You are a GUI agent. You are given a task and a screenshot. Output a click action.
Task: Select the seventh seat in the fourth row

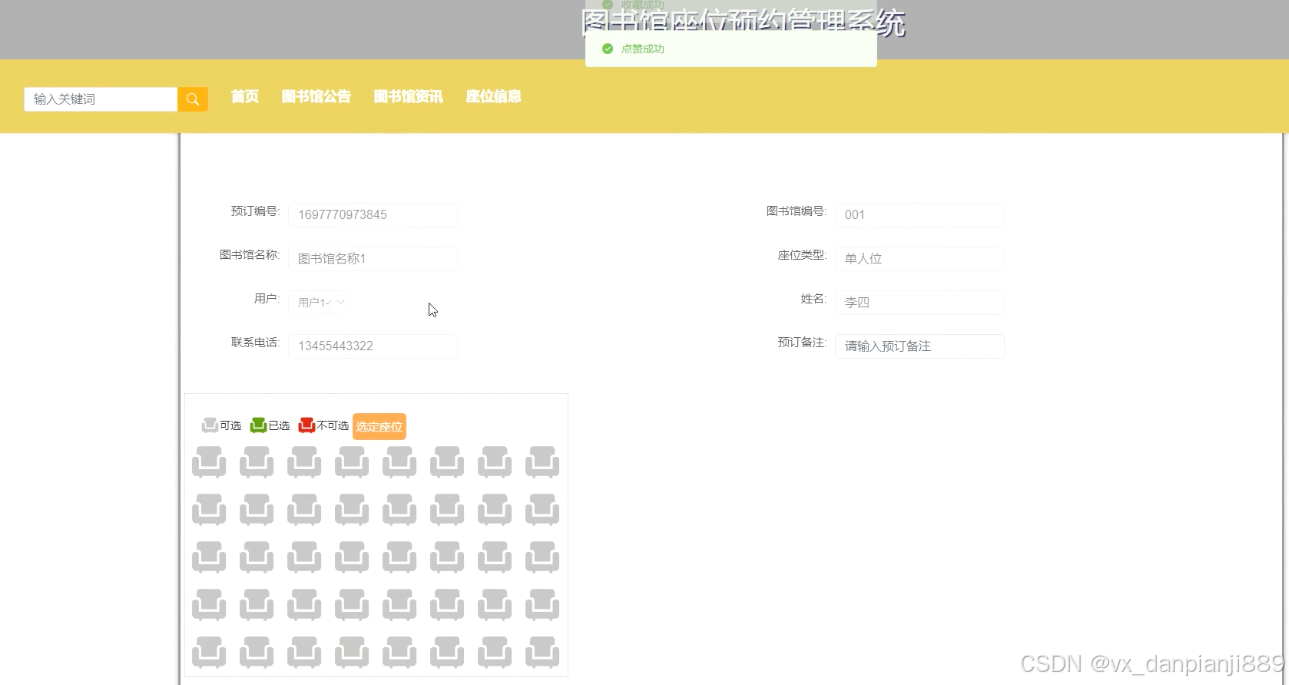(x=495, y=605)
